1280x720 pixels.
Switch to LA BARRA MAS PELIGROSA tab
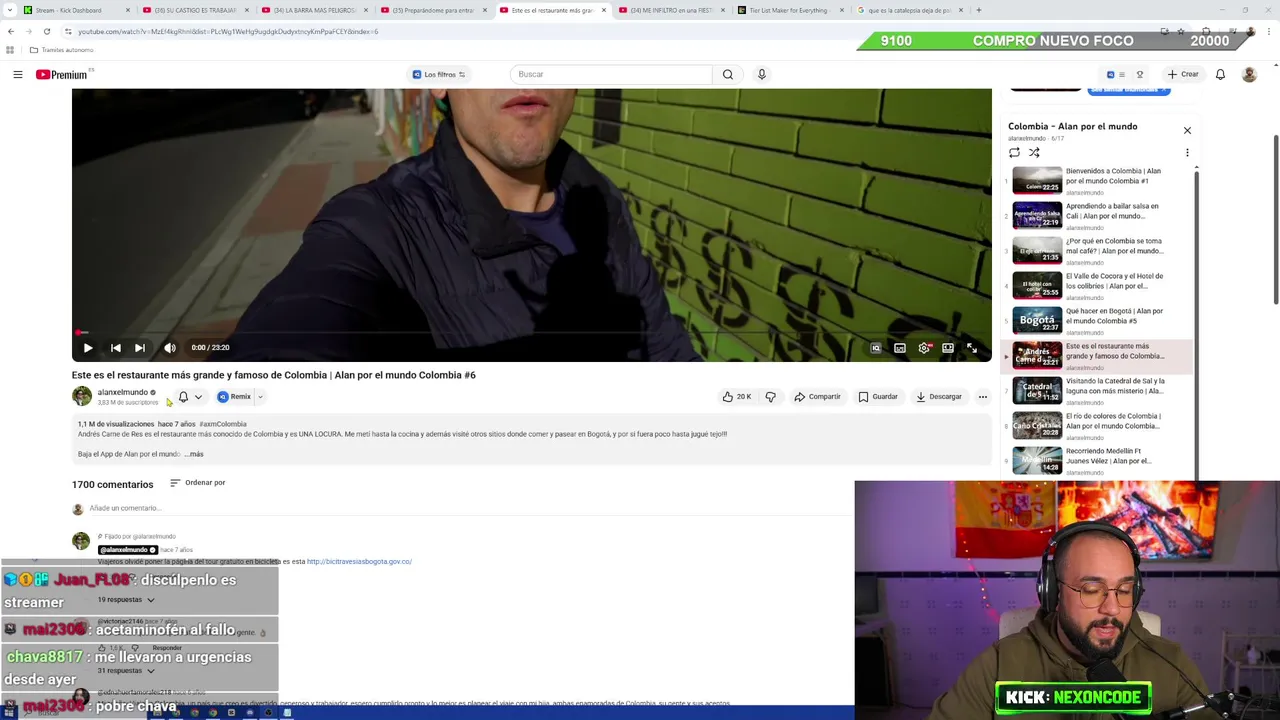tap(314, 10)
